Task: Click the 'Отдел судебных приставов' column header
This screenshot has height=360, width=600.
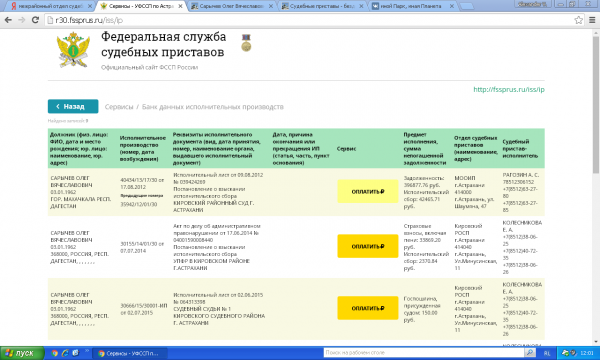Action: click(x=476, y=148)
